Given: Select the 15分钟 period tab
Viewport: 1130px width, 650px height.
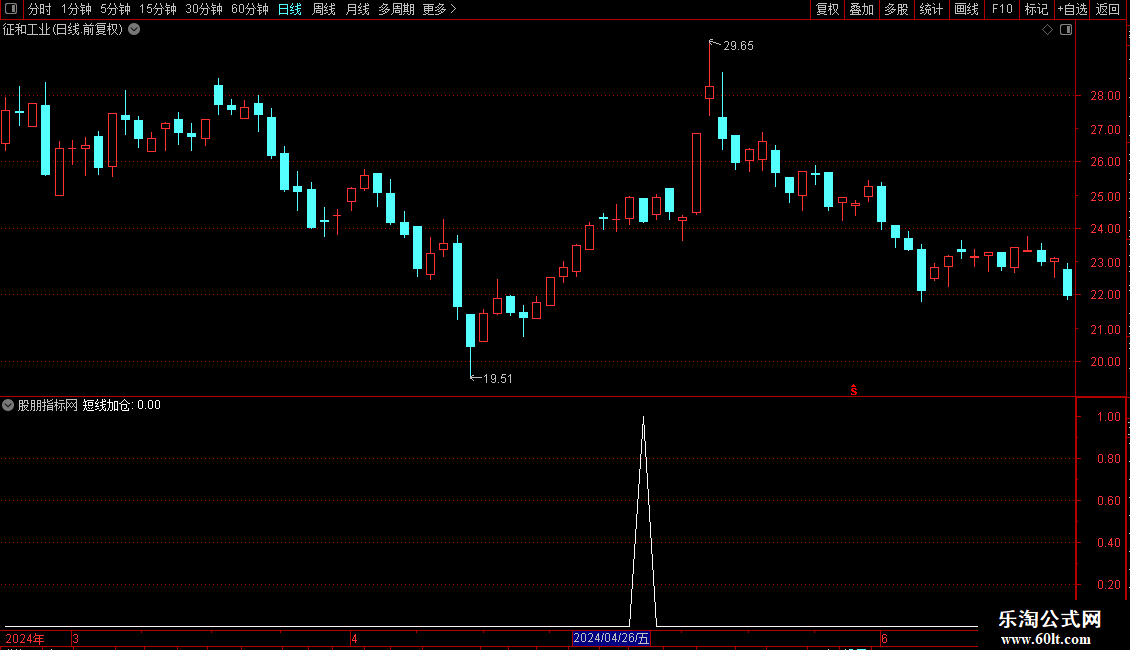Looking at the screenshot, I should point(157,9).
